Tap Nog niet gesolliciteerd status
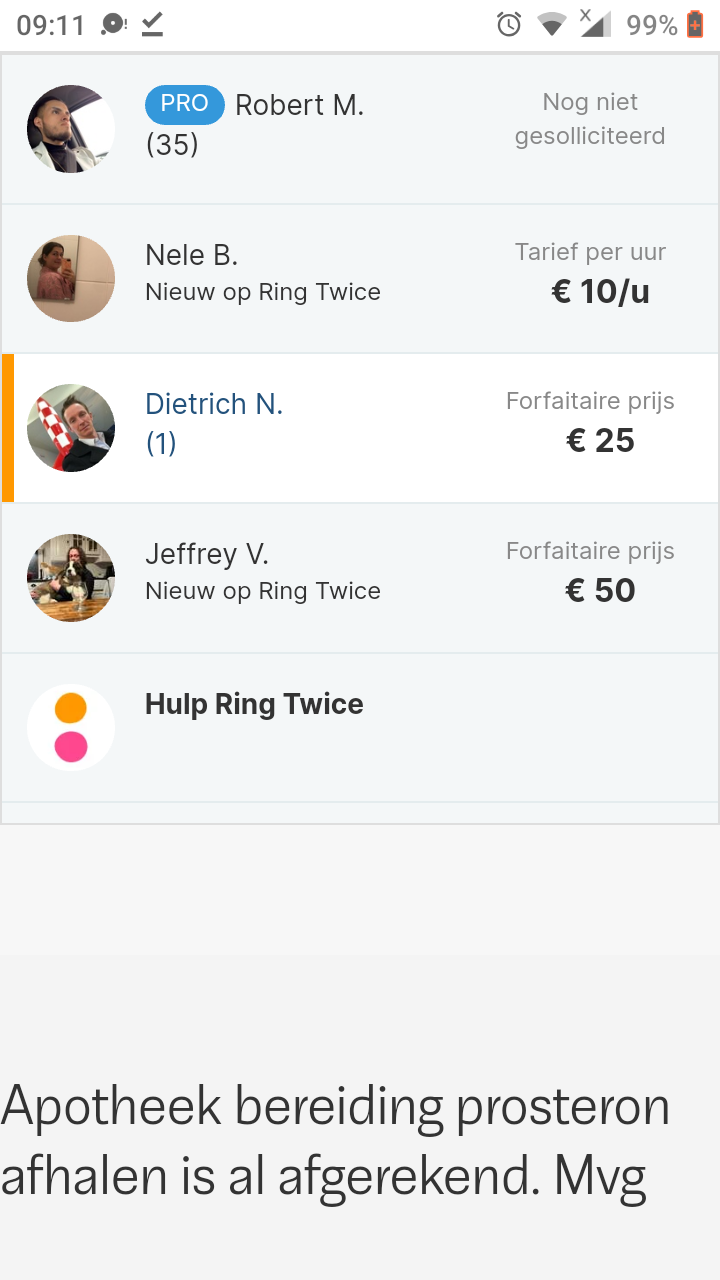Screen dimensions: 720x1280 pyautogui.click(x=590, y=119)
